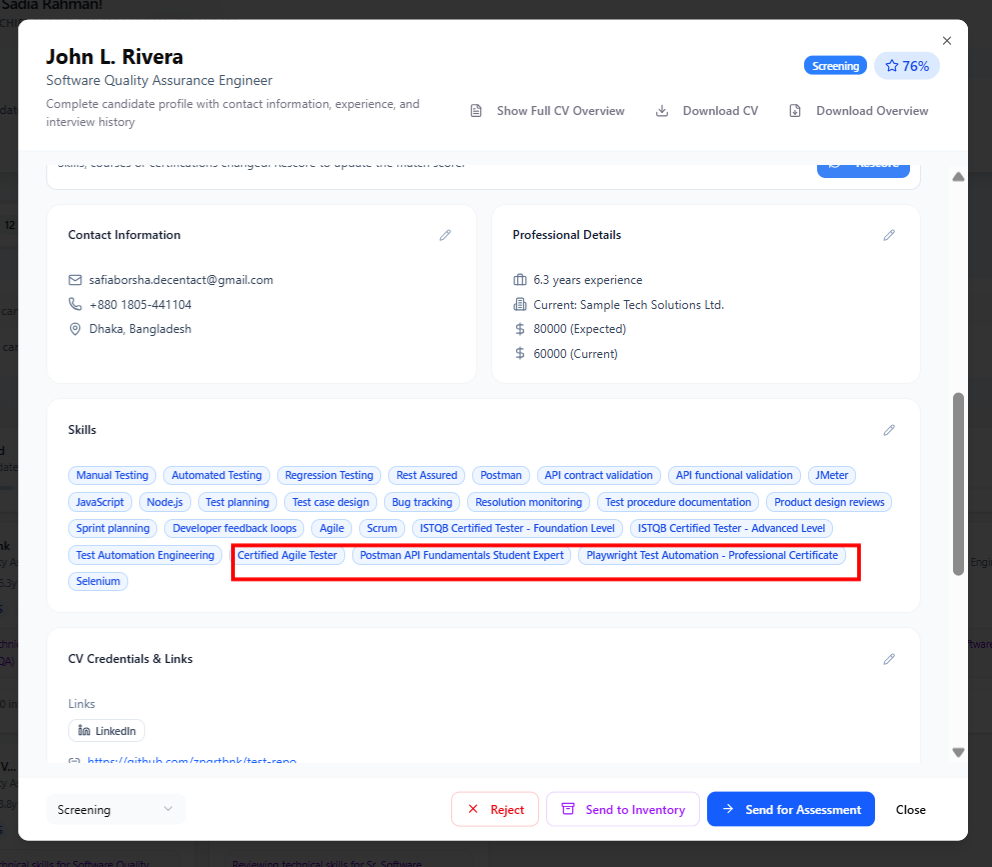Click the location pin icon for Dhaka
Viewport: 992px width, 867px height.
click(75, 329)
